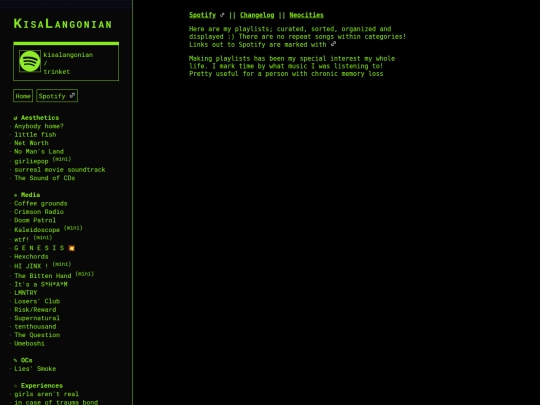Open The Question playlist

click(37, 335)
